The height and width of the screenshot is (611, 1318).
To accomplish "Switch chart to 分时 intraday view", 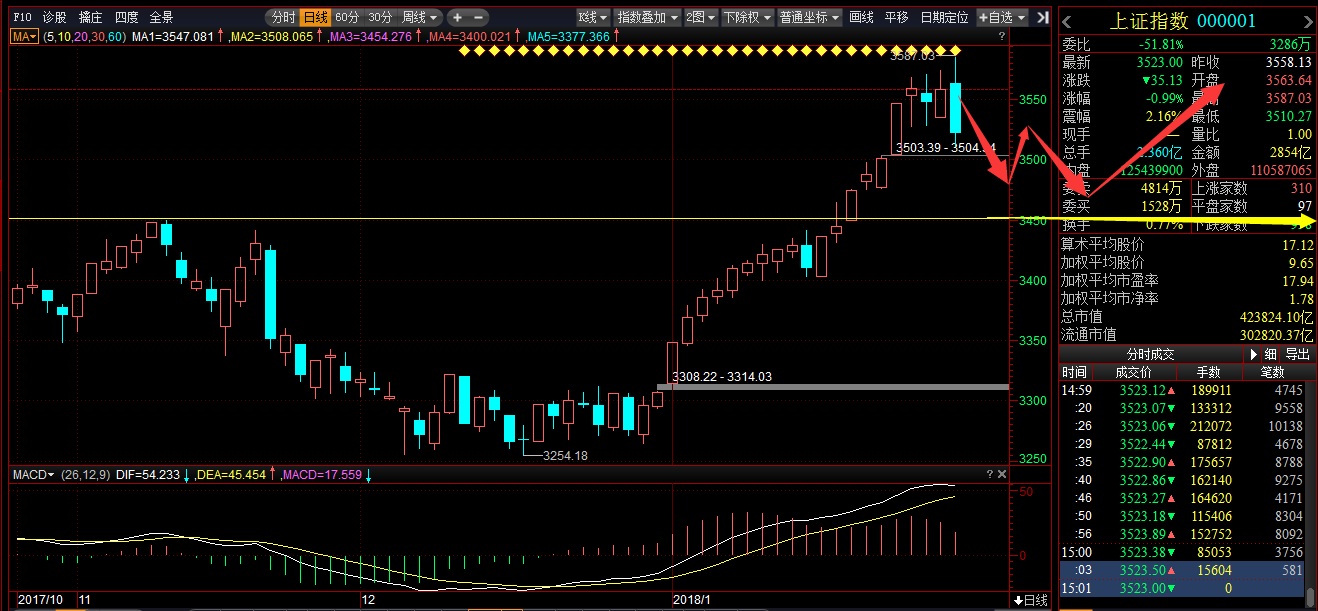I will 283,17.
